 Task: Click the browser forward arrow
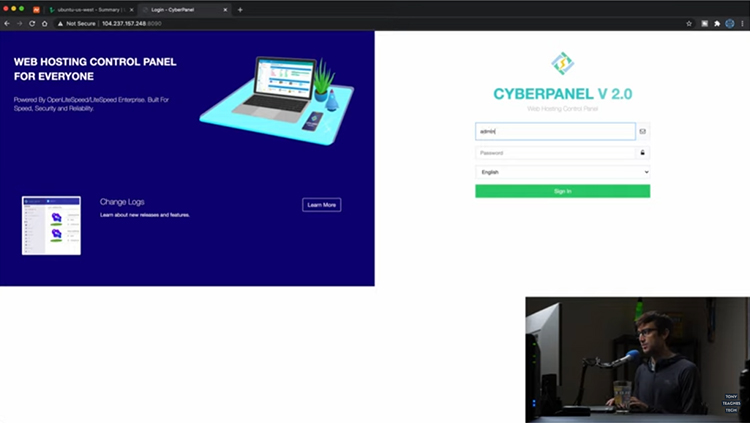coord(20,23)
